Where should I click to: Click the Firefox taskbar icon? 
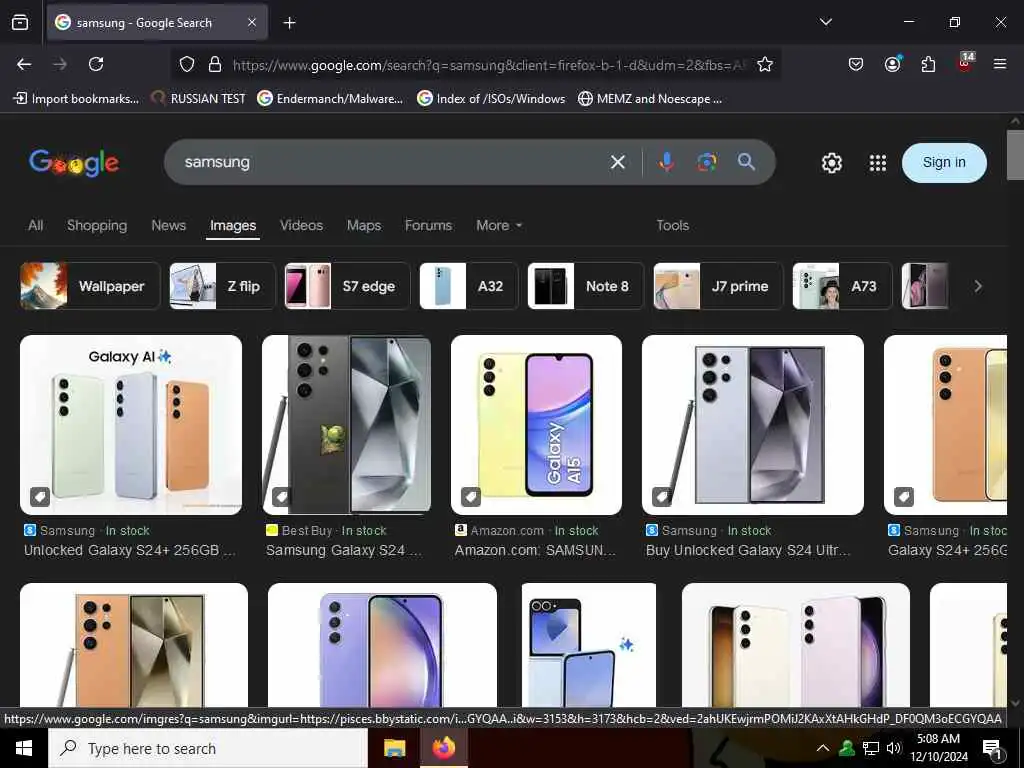point(444,748)
